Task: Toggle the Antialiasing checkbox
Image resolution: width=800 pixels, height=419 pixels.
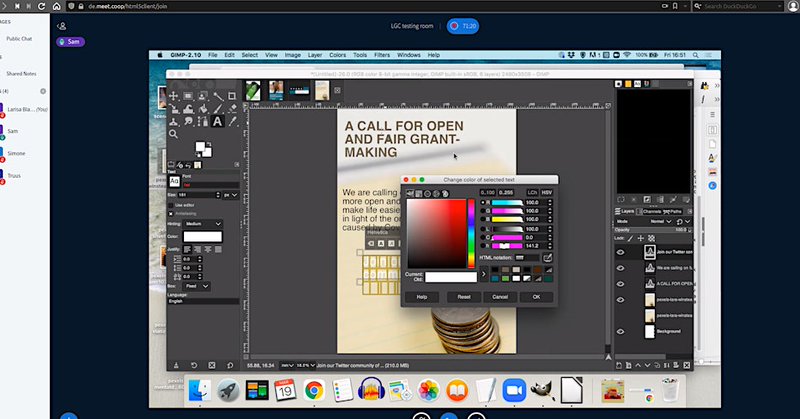Action: [171, 213]
